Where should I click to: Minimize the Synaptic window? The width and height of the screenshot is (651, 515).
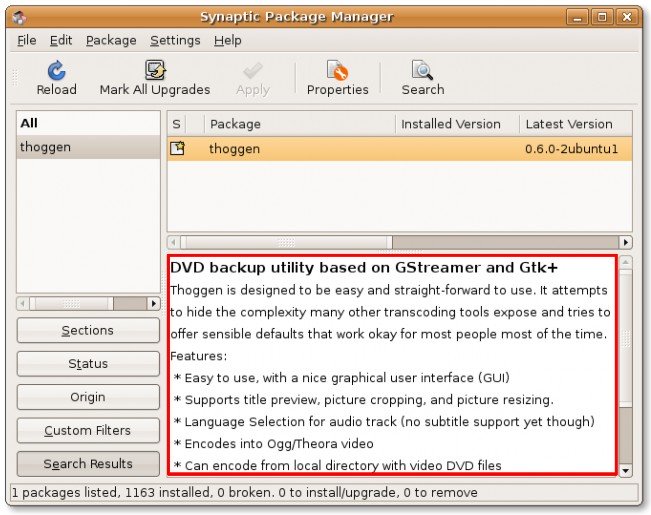pyautogui.click(x=577, y=17)
